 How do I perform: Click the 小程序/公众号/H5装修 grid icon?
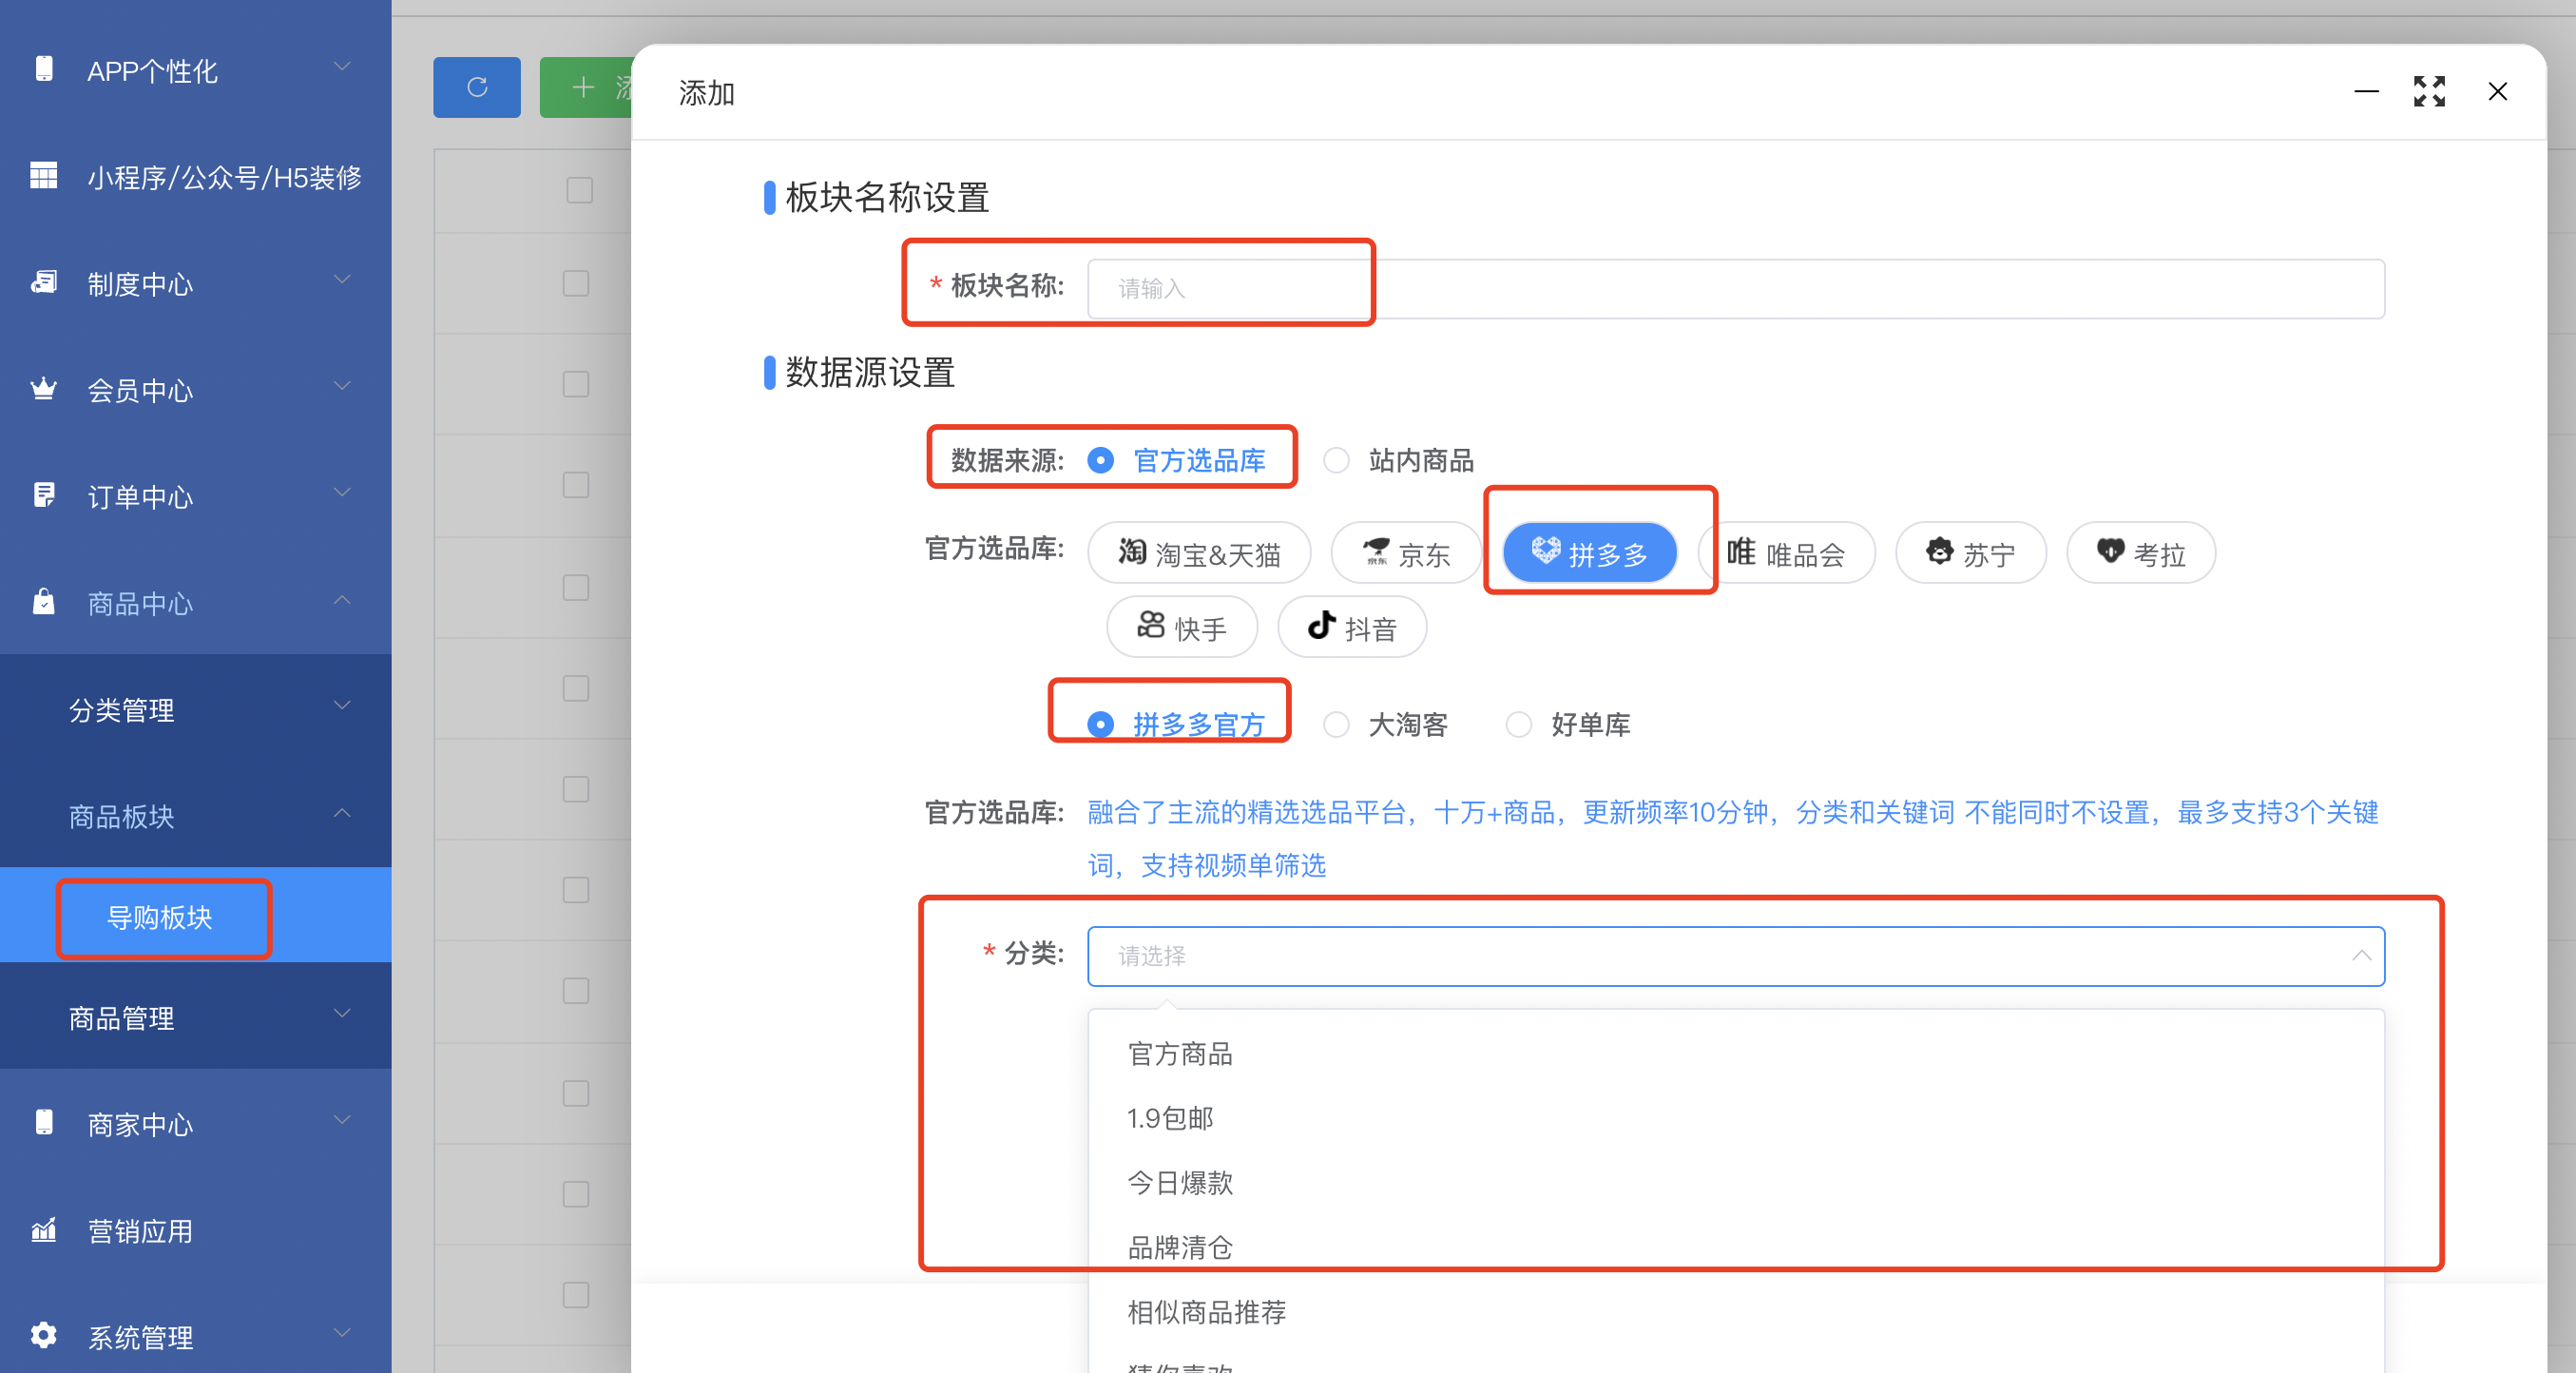[43, 176]
